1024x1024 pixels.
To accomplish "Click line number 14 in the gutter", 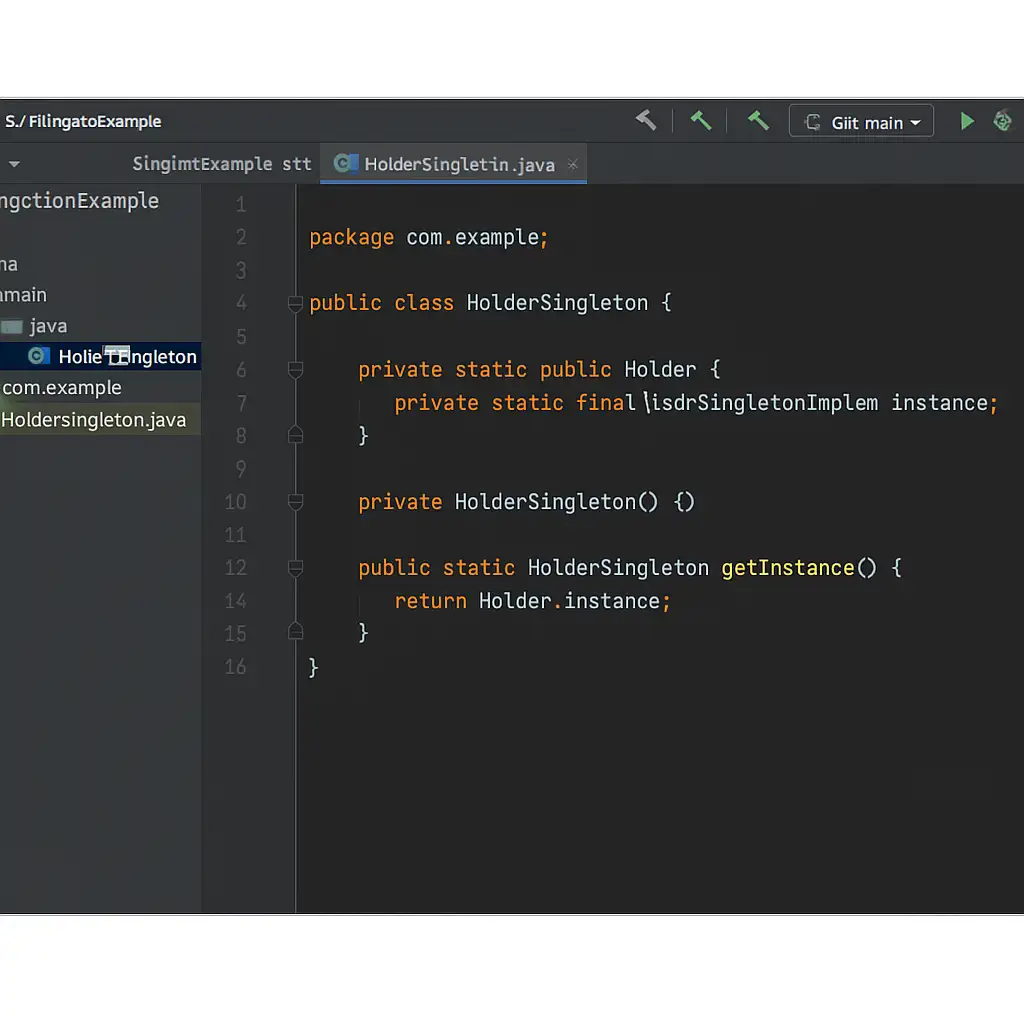I will click(x=236, y=601).
